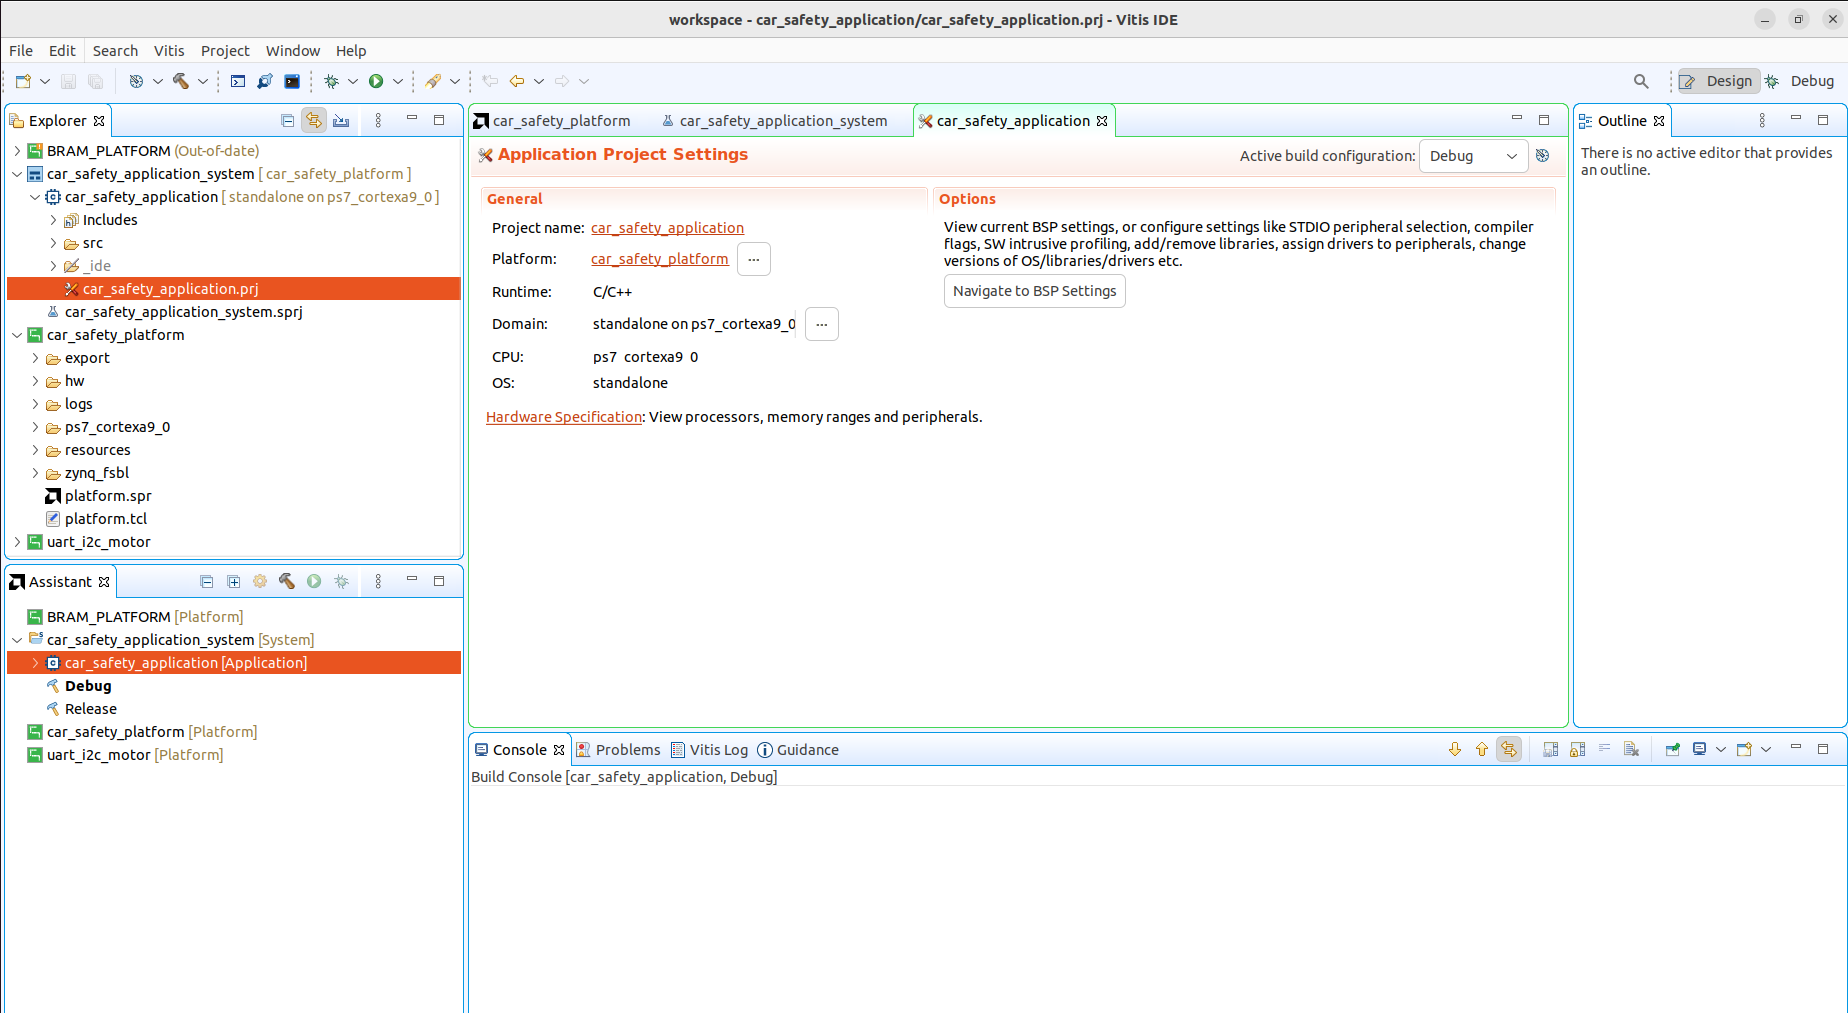Click the Debug bug icon in toolbar
This screenshot has height=1013, width=1848.
pyautogui.click(x=332, y=81)
